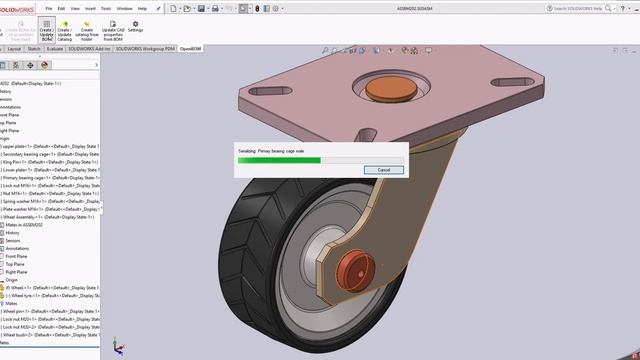Image resolution: width=640 pixels, height=360 pixels.
Task: Click the File Properties icon
Action: click(x=267, y=8)
